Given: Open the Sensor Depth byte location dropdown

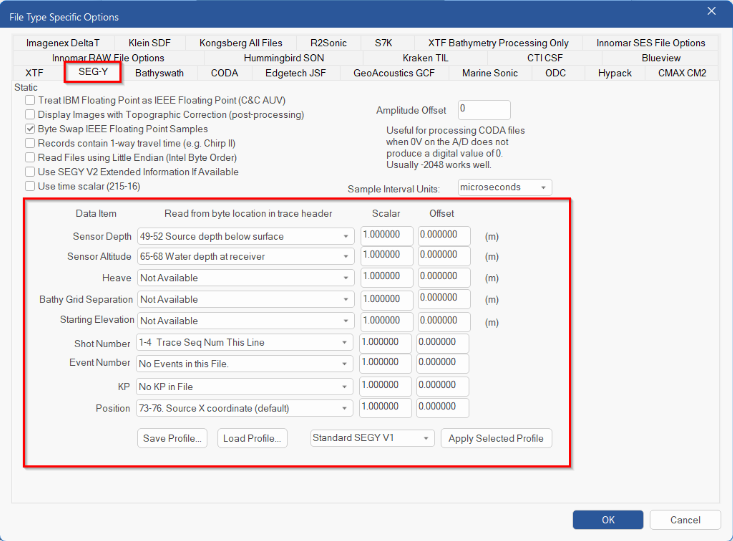Looking at the screenshot, I should pyautogui.click(x=245, y=236).
